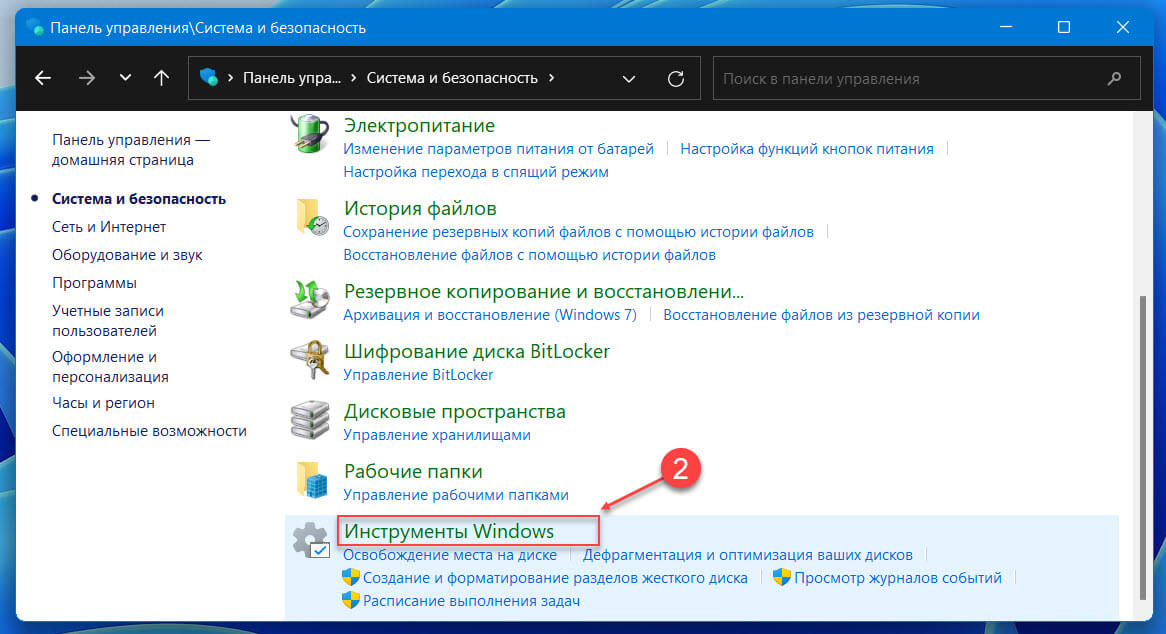Open 'Восстановление файлов из резервной копии'
Screen dimensions: 1166x634
(x=821, y=314)
